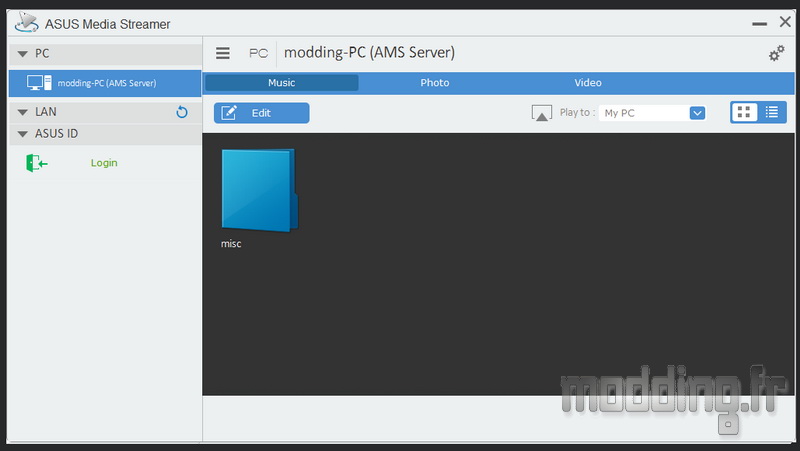Screen dimensions: 800x451
Task: Collapse the PC section
Action: [x=22, y=54]
